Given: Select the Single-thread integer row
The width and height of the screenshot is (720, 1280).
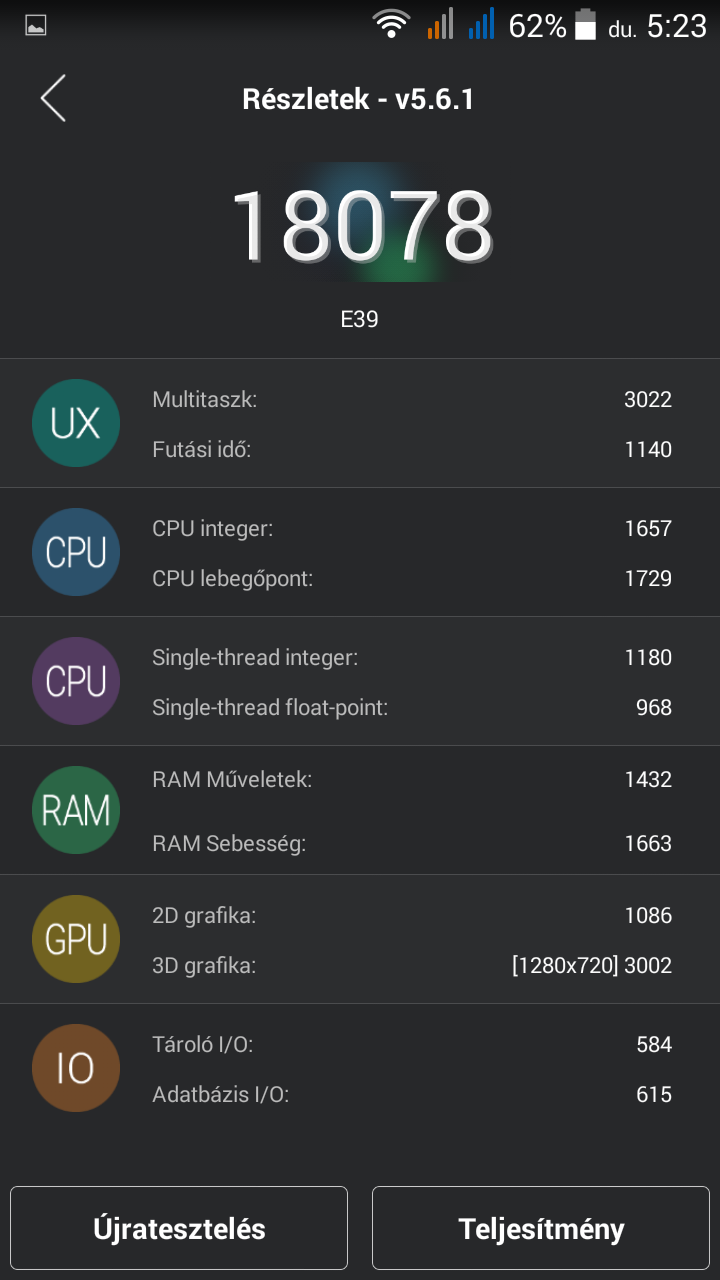Looking at the screenshot, I should click(x=411, y=657).
